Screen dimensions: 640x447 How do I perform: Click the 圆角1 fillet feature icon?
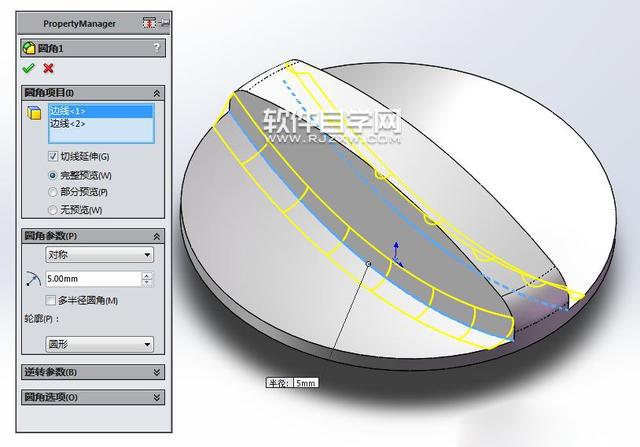pyautogui.click(x=29, y=48)
